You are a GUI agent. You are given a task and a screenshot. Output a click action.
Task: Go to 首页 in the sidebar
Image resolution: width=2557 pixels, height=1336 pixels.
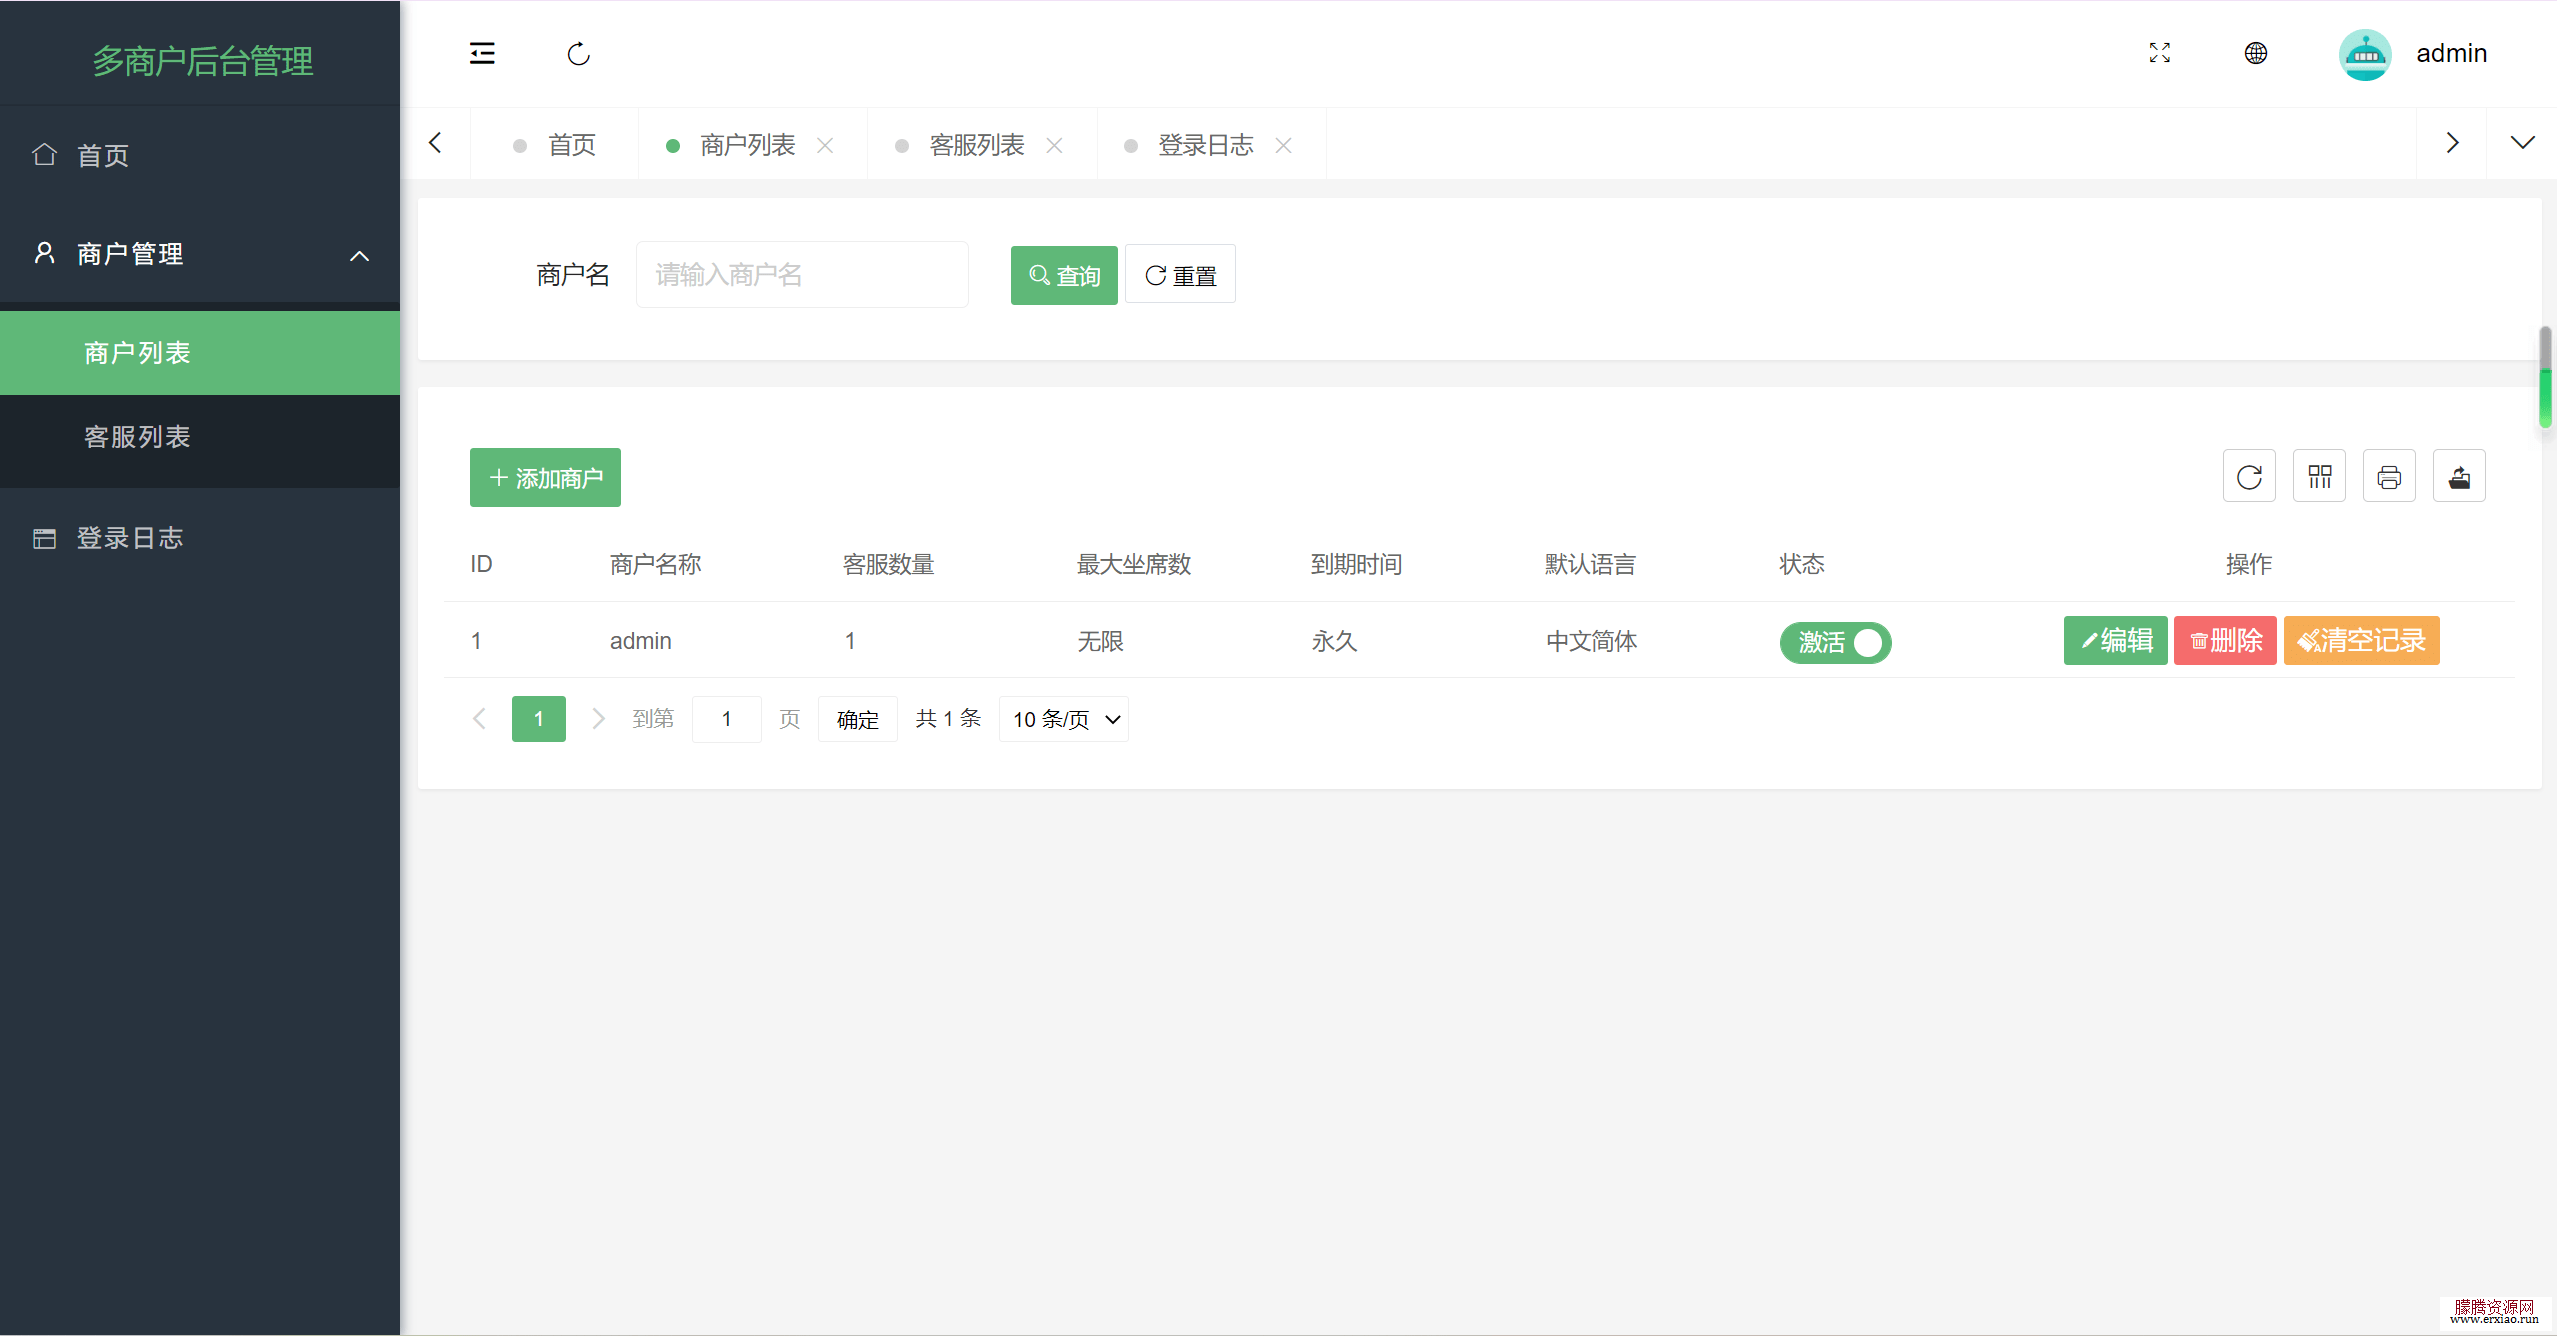click(x=200, y=155)
